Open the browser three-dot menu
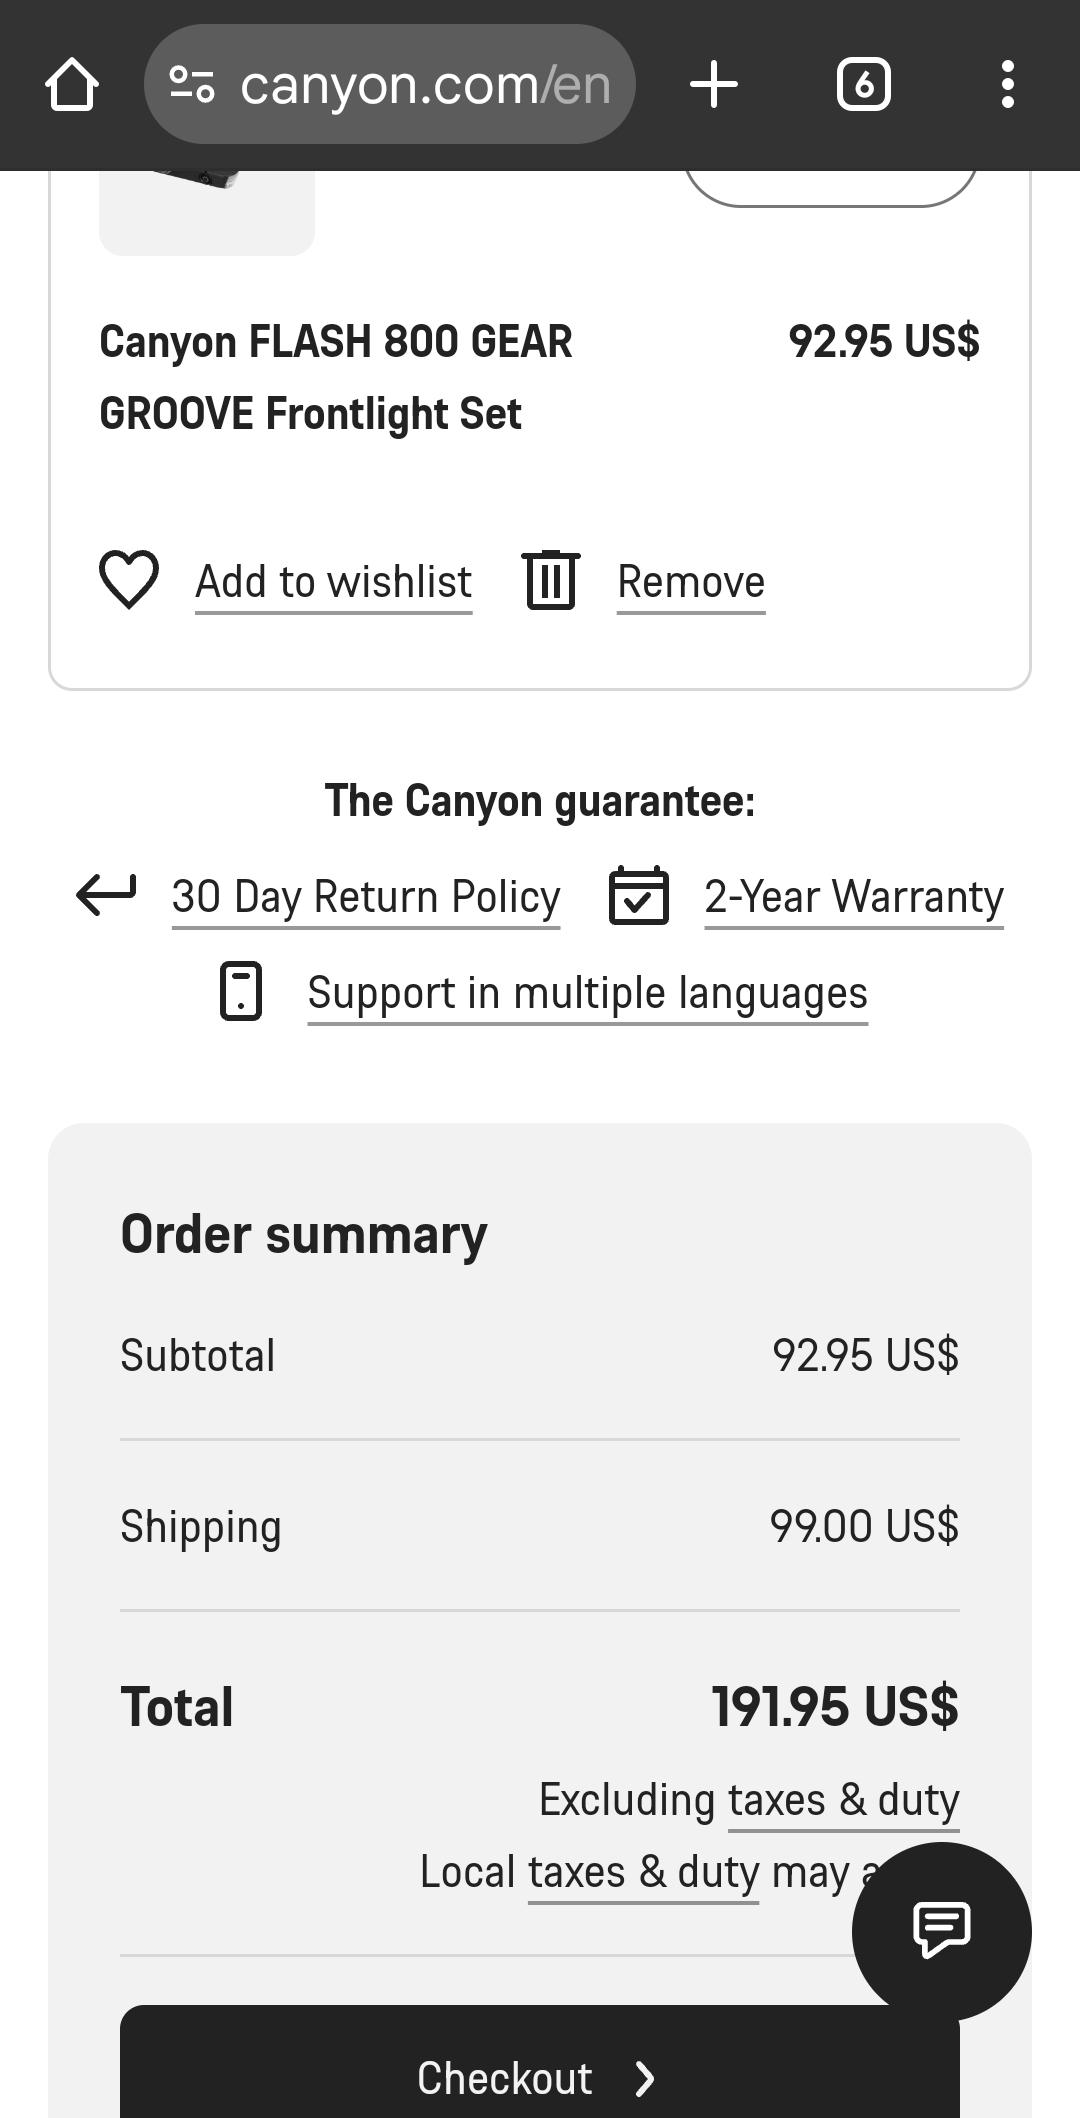Screen dimensions: 1080x2118 [1007, 85]
